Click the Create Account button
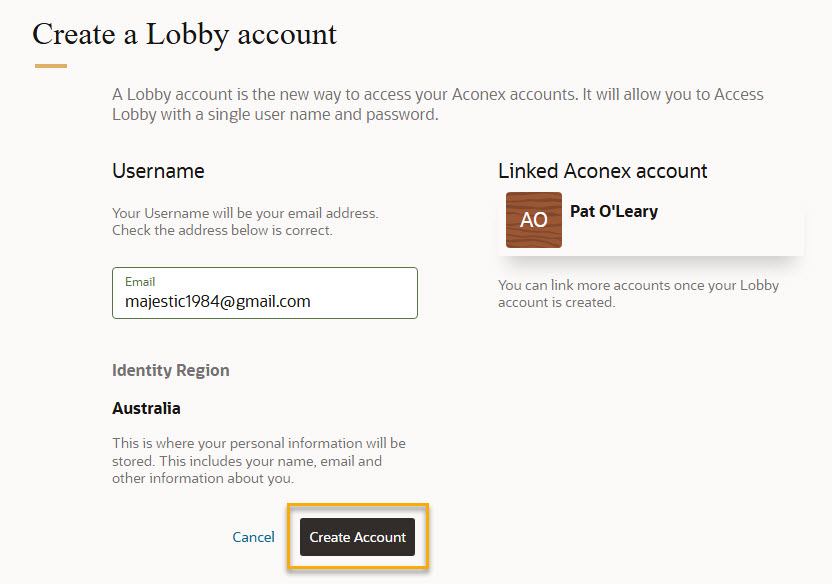The image size is (832, 584). click(x=357, y=537)
